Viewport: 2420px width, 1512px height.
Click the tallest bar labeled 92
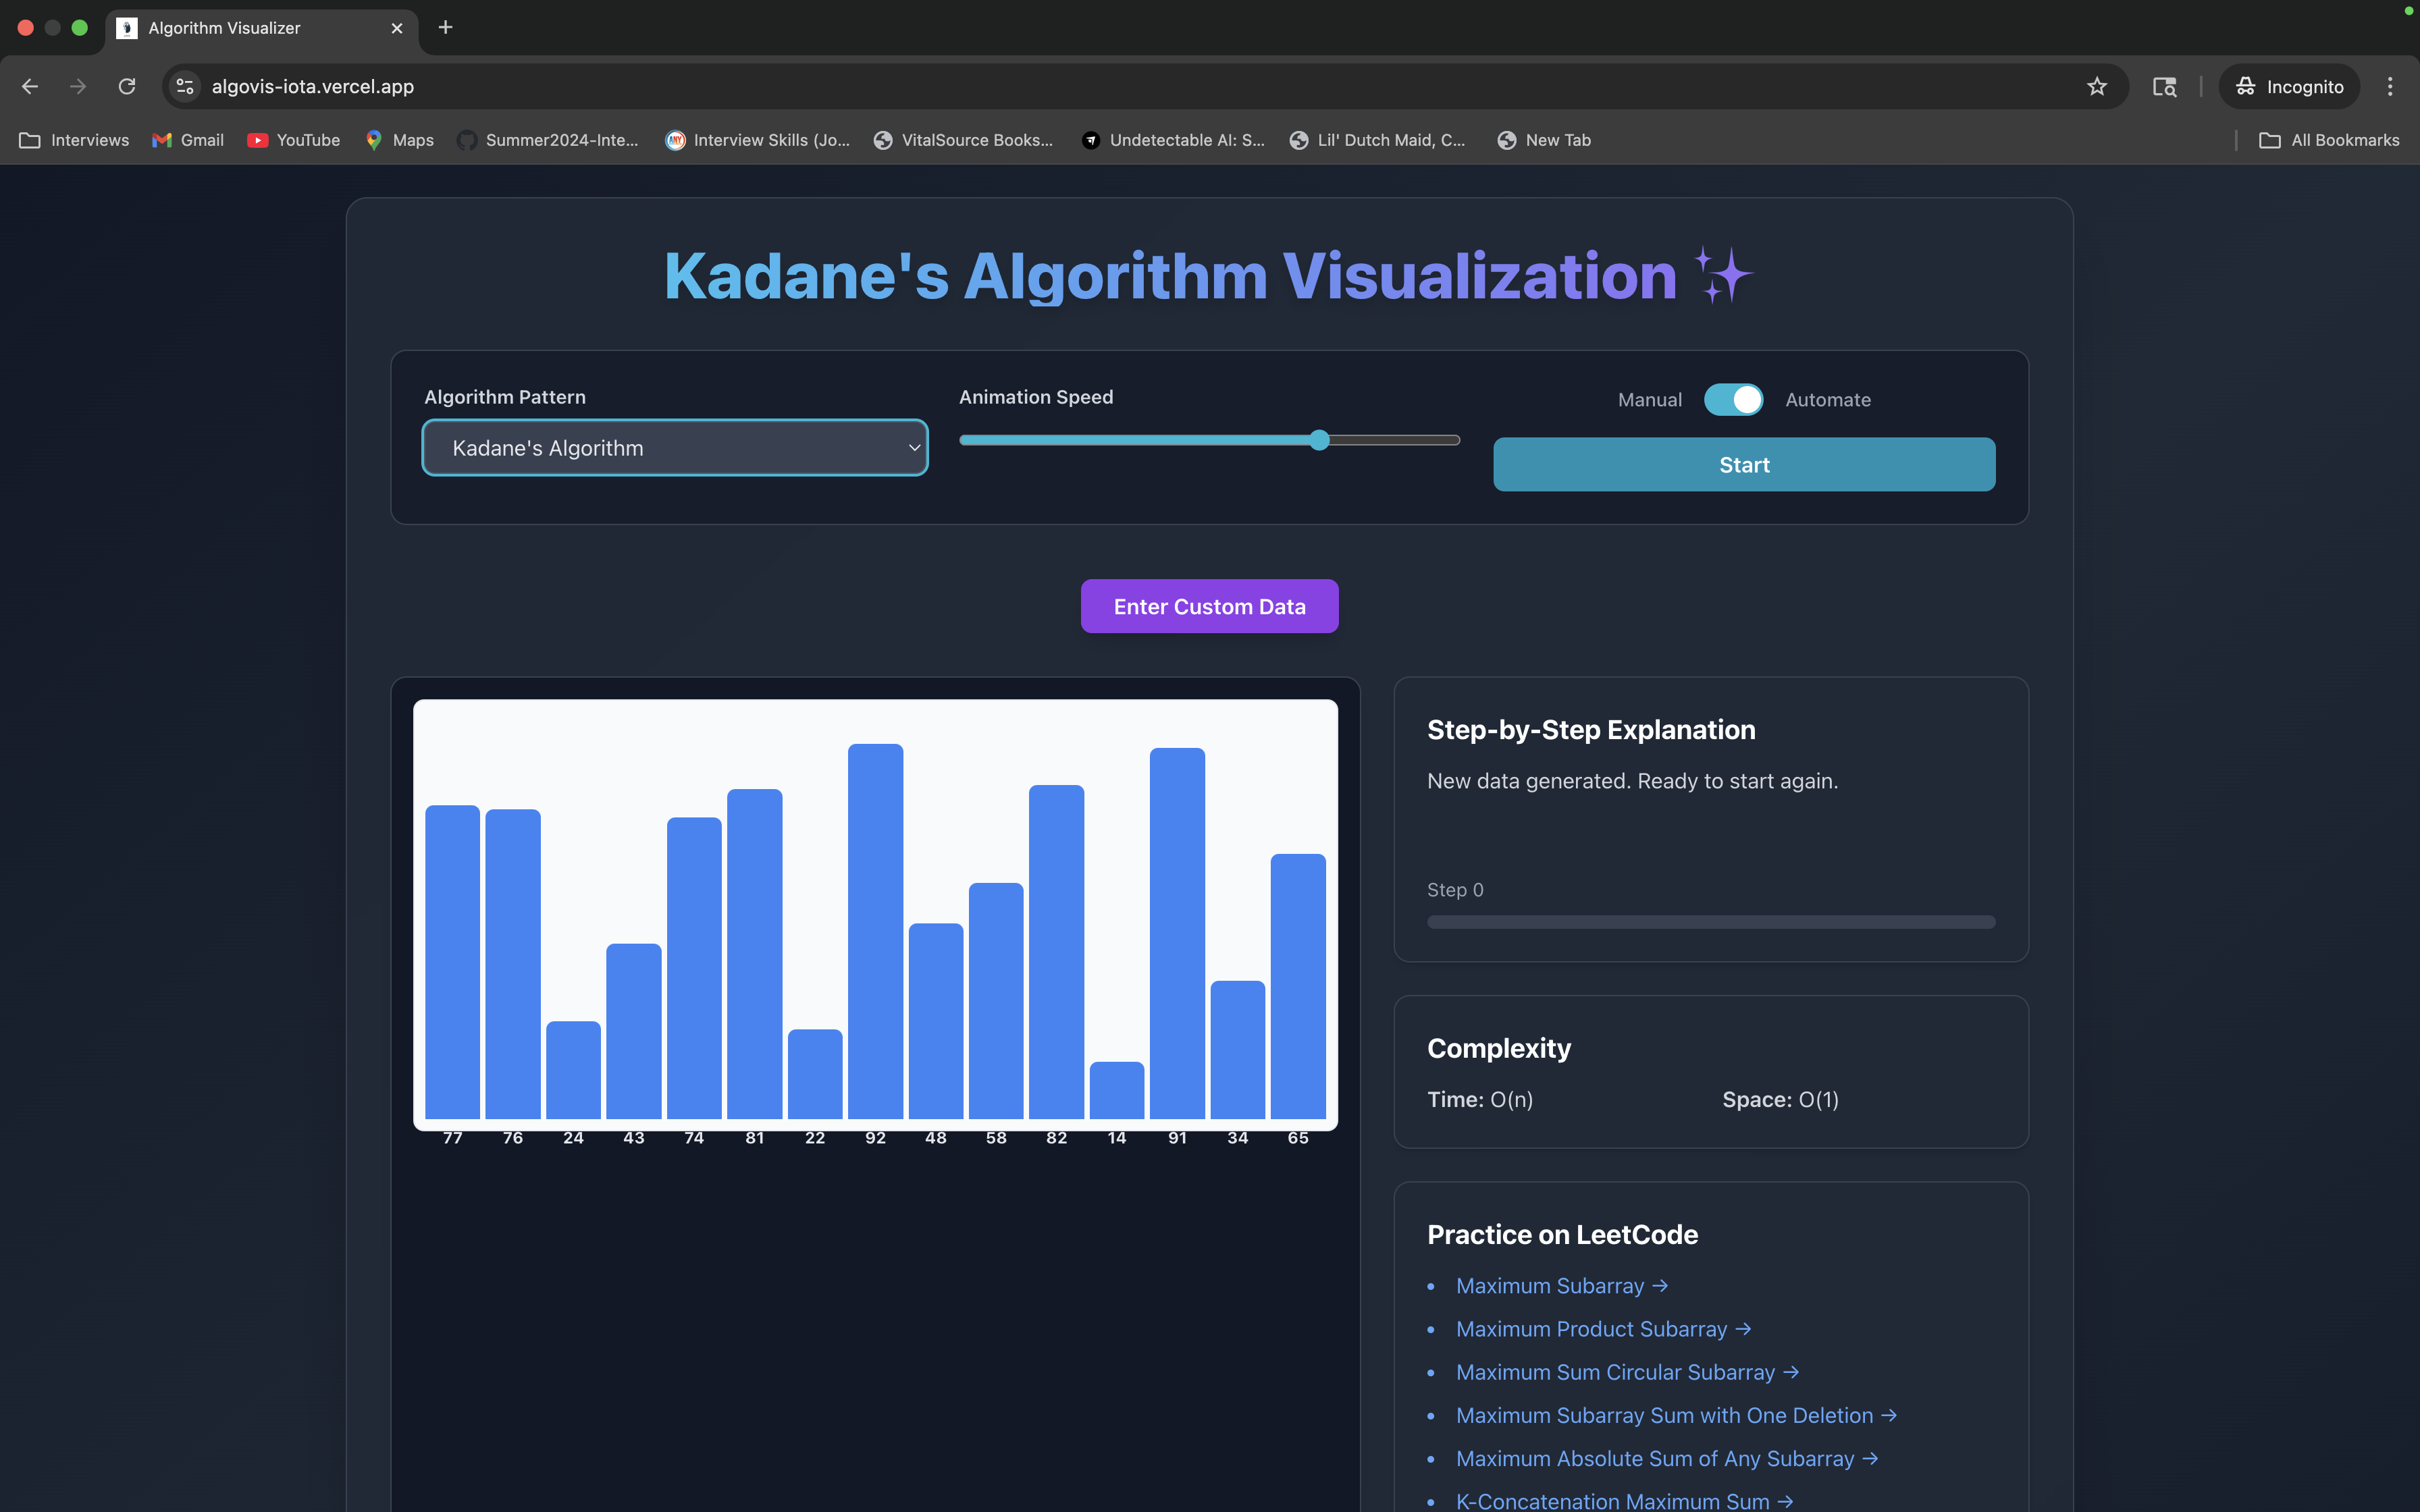(875, 931)
